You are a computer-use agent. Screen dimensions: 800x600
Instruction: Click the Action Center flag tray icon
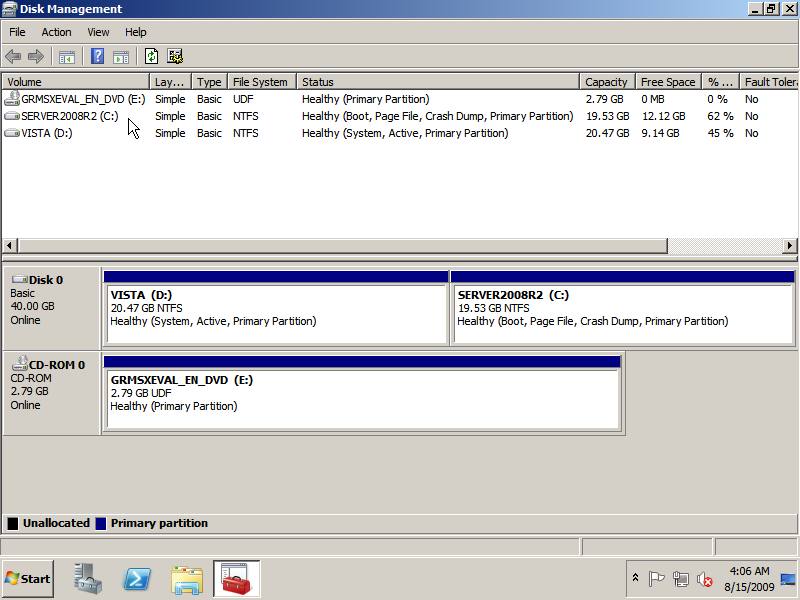(656, 579)
